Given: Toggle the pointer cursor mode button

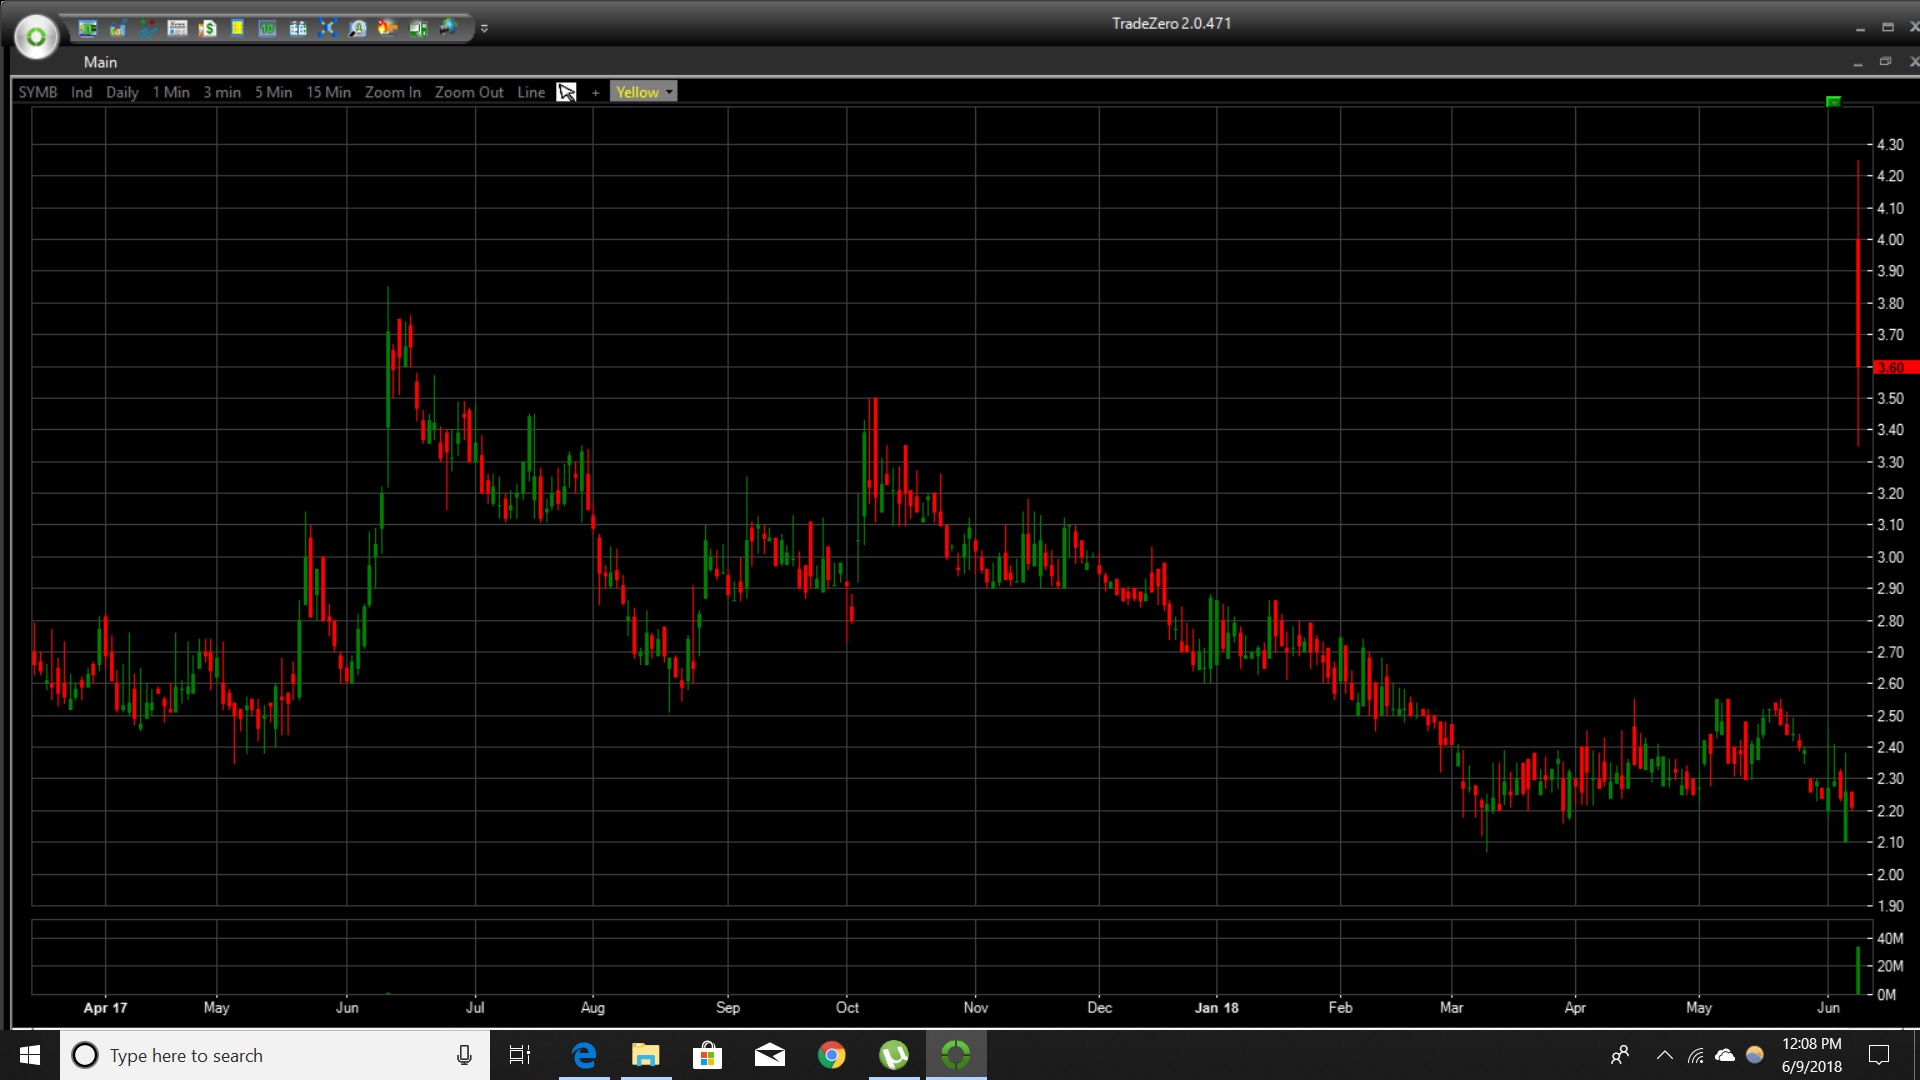Looking at the screenshot, I should 566,92.
